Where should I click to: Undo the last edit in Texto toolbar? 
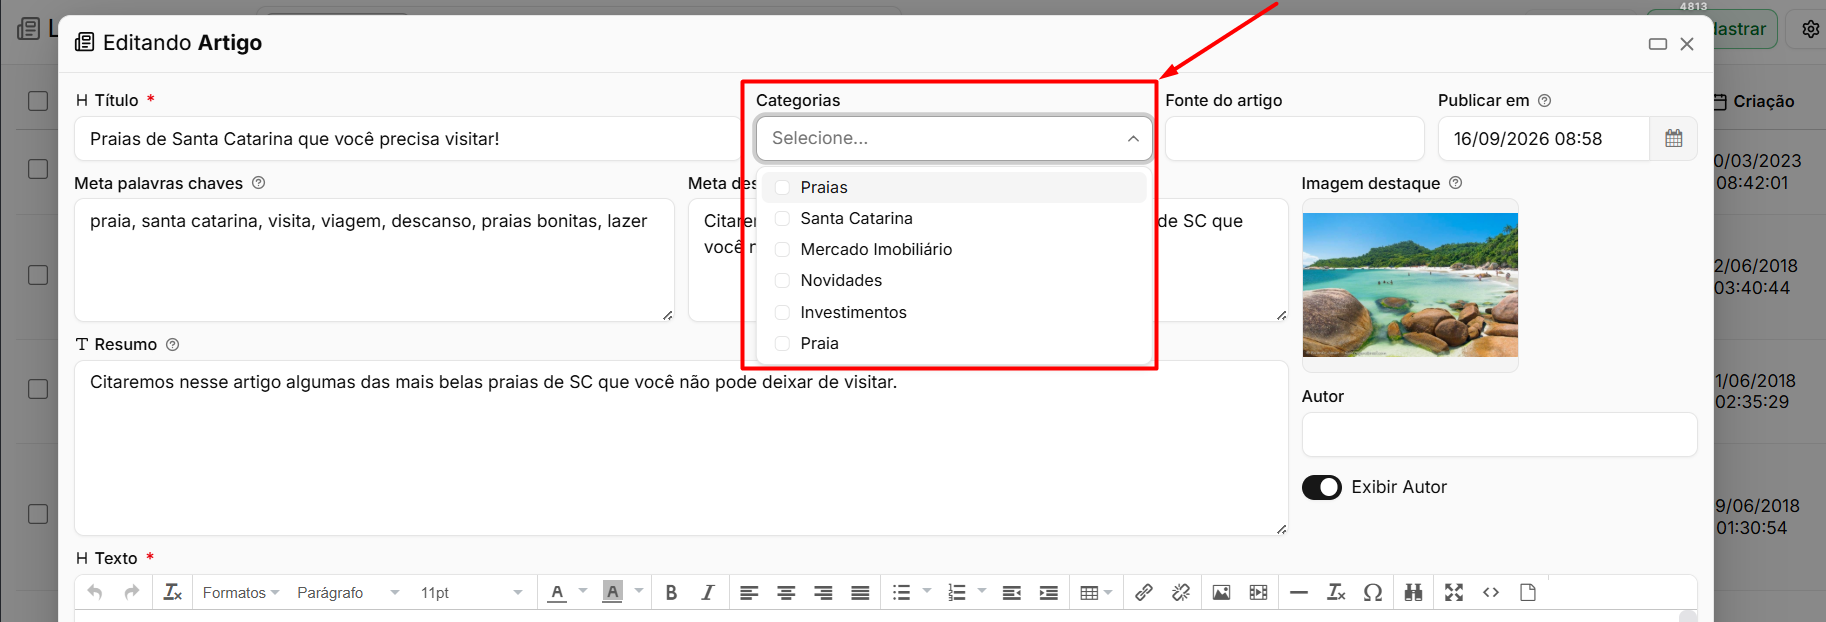pyautogui.click(x=95, y=592)
